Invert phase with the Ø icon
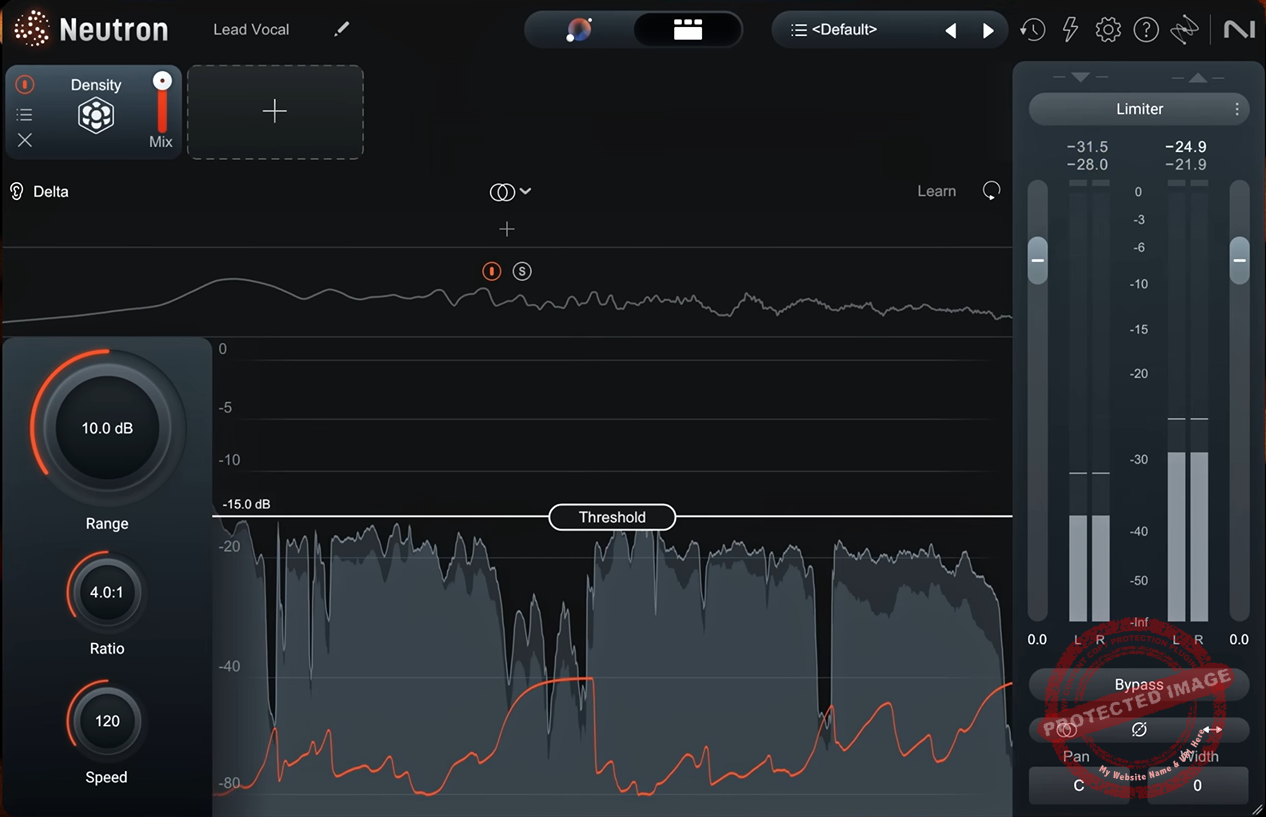 click(1139, 730)
